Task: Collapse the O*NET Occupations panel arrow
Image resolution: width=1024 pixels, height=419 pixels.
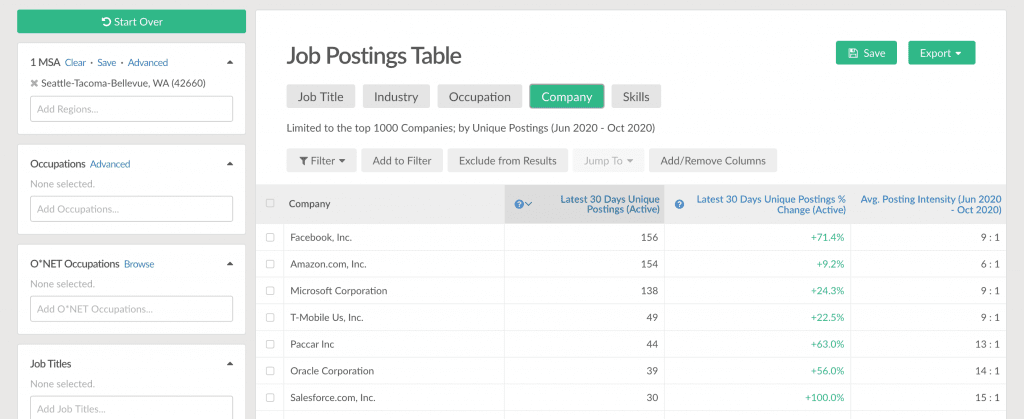Action: [229, 264]
